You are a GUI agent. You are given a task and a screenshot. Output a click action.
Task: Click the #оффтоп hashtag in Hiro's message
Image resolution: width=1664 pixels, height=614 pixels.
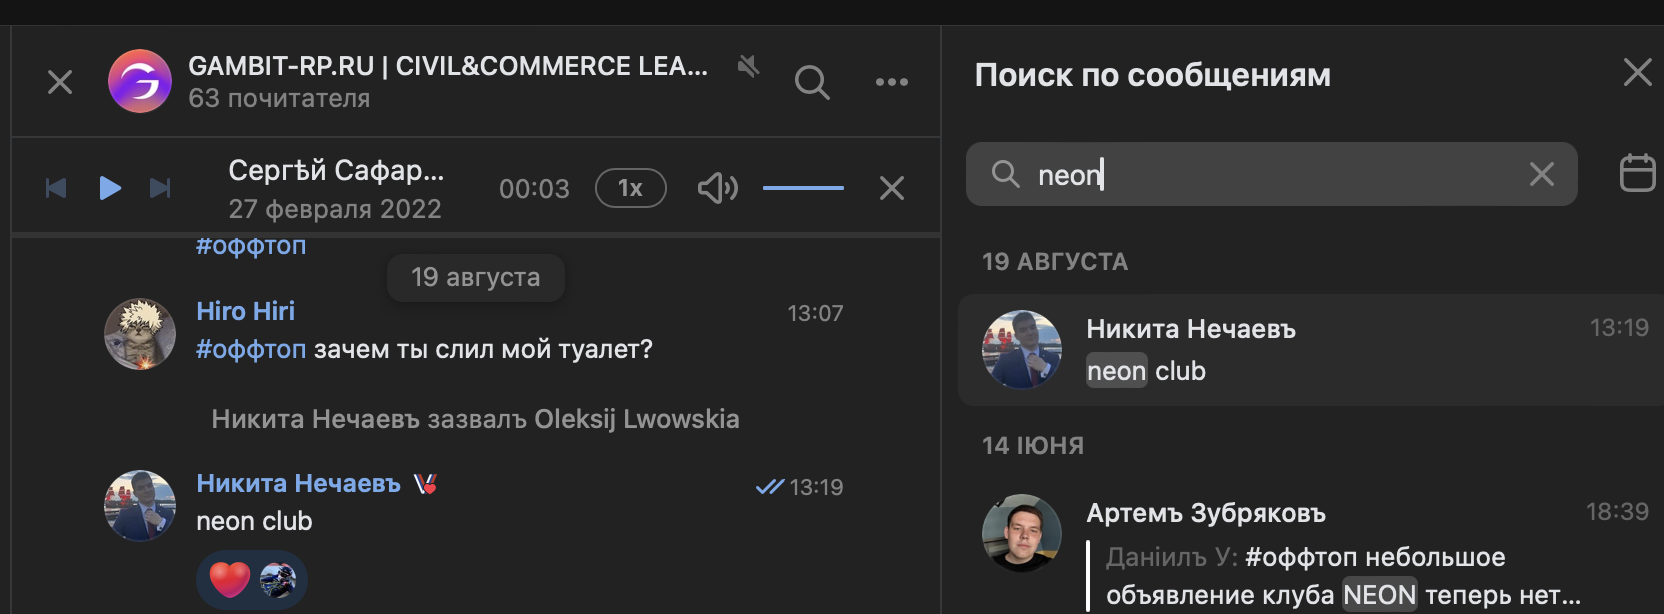251,349
